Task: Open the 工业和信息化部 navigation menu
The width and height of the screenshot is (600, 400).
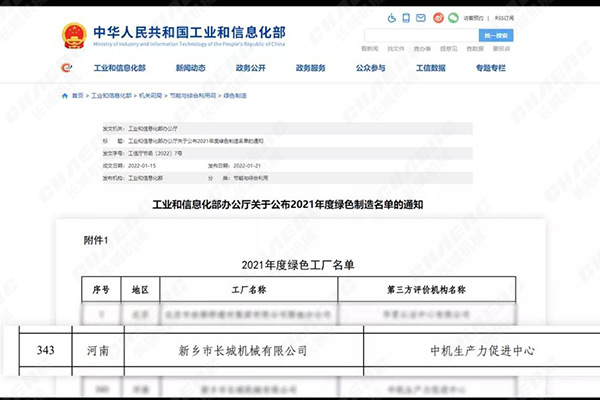Action: click(x=121, y=68)
